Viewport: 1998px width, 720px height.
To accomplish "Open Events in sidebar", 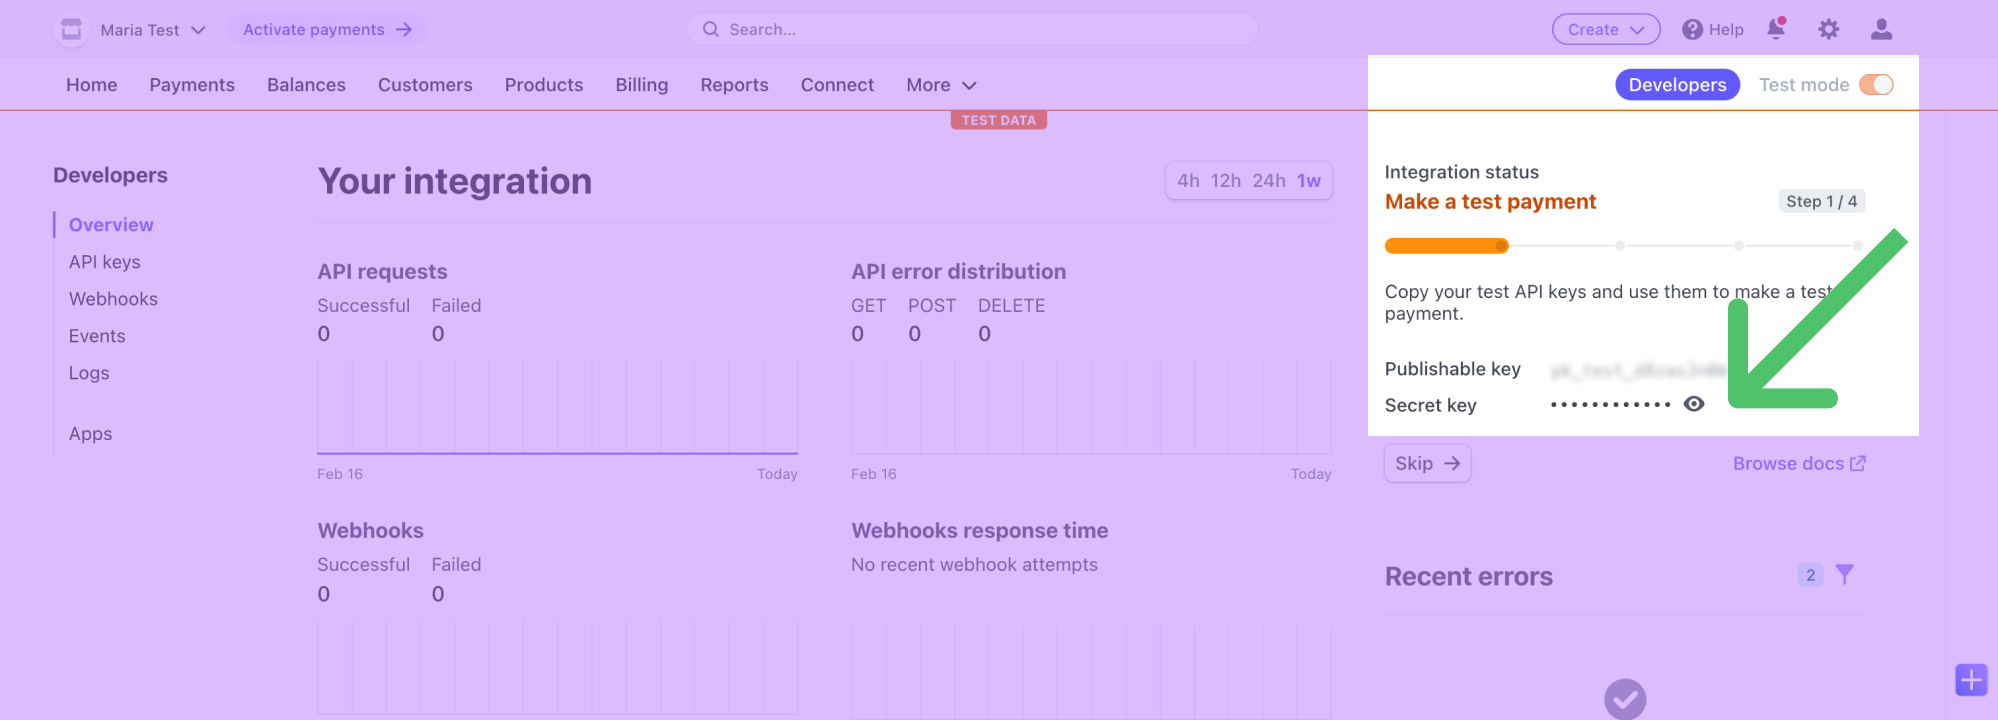I will 97,336.
